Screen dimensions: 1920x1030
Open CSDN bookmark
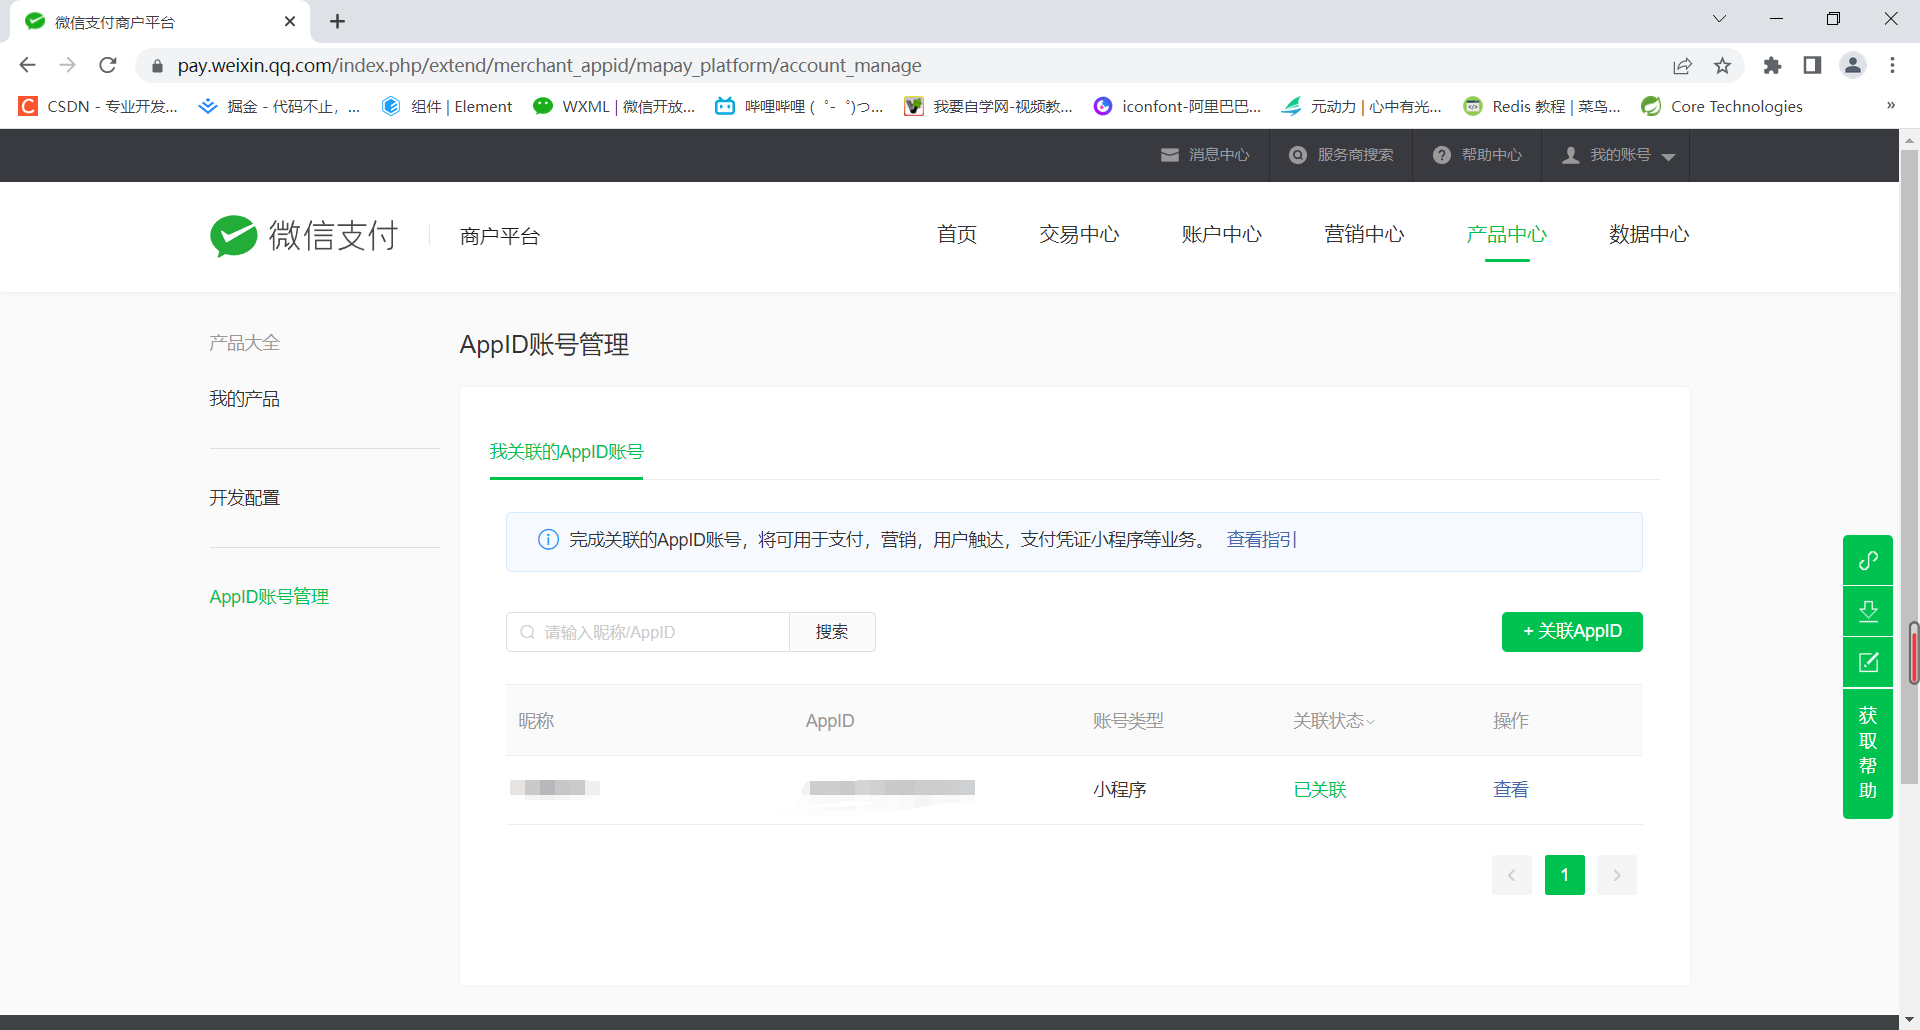click(98, 106)
